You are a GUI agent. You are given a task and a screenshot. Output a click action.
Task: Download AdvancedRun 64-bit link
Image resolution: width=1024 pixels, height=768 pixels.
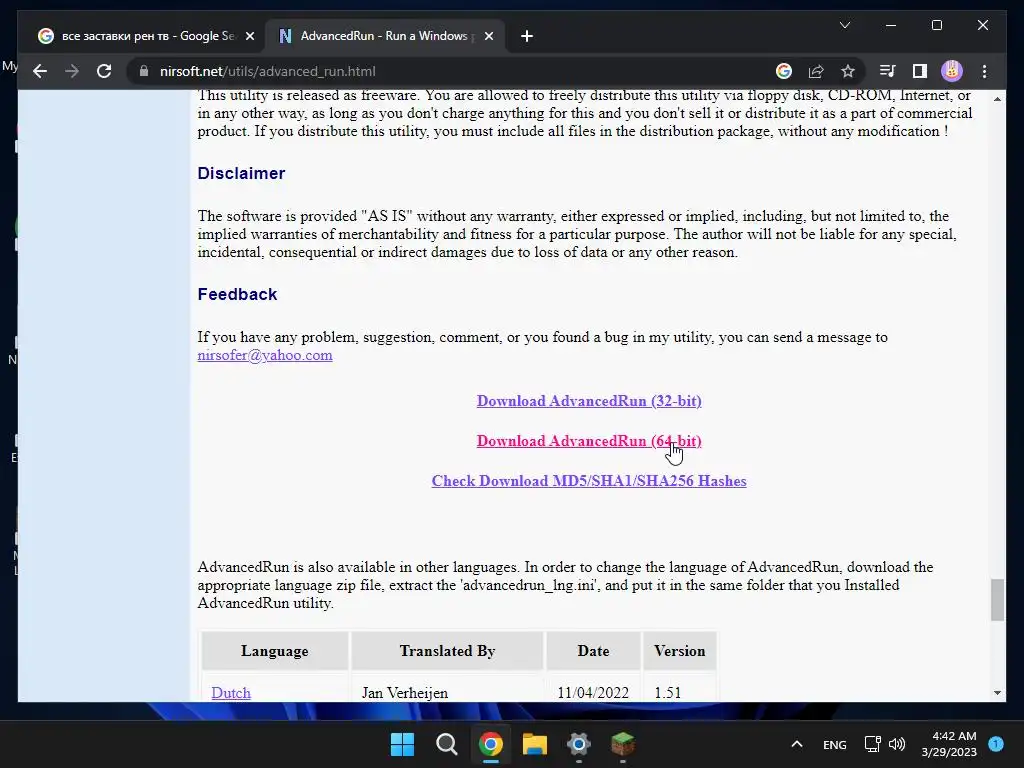589,441
